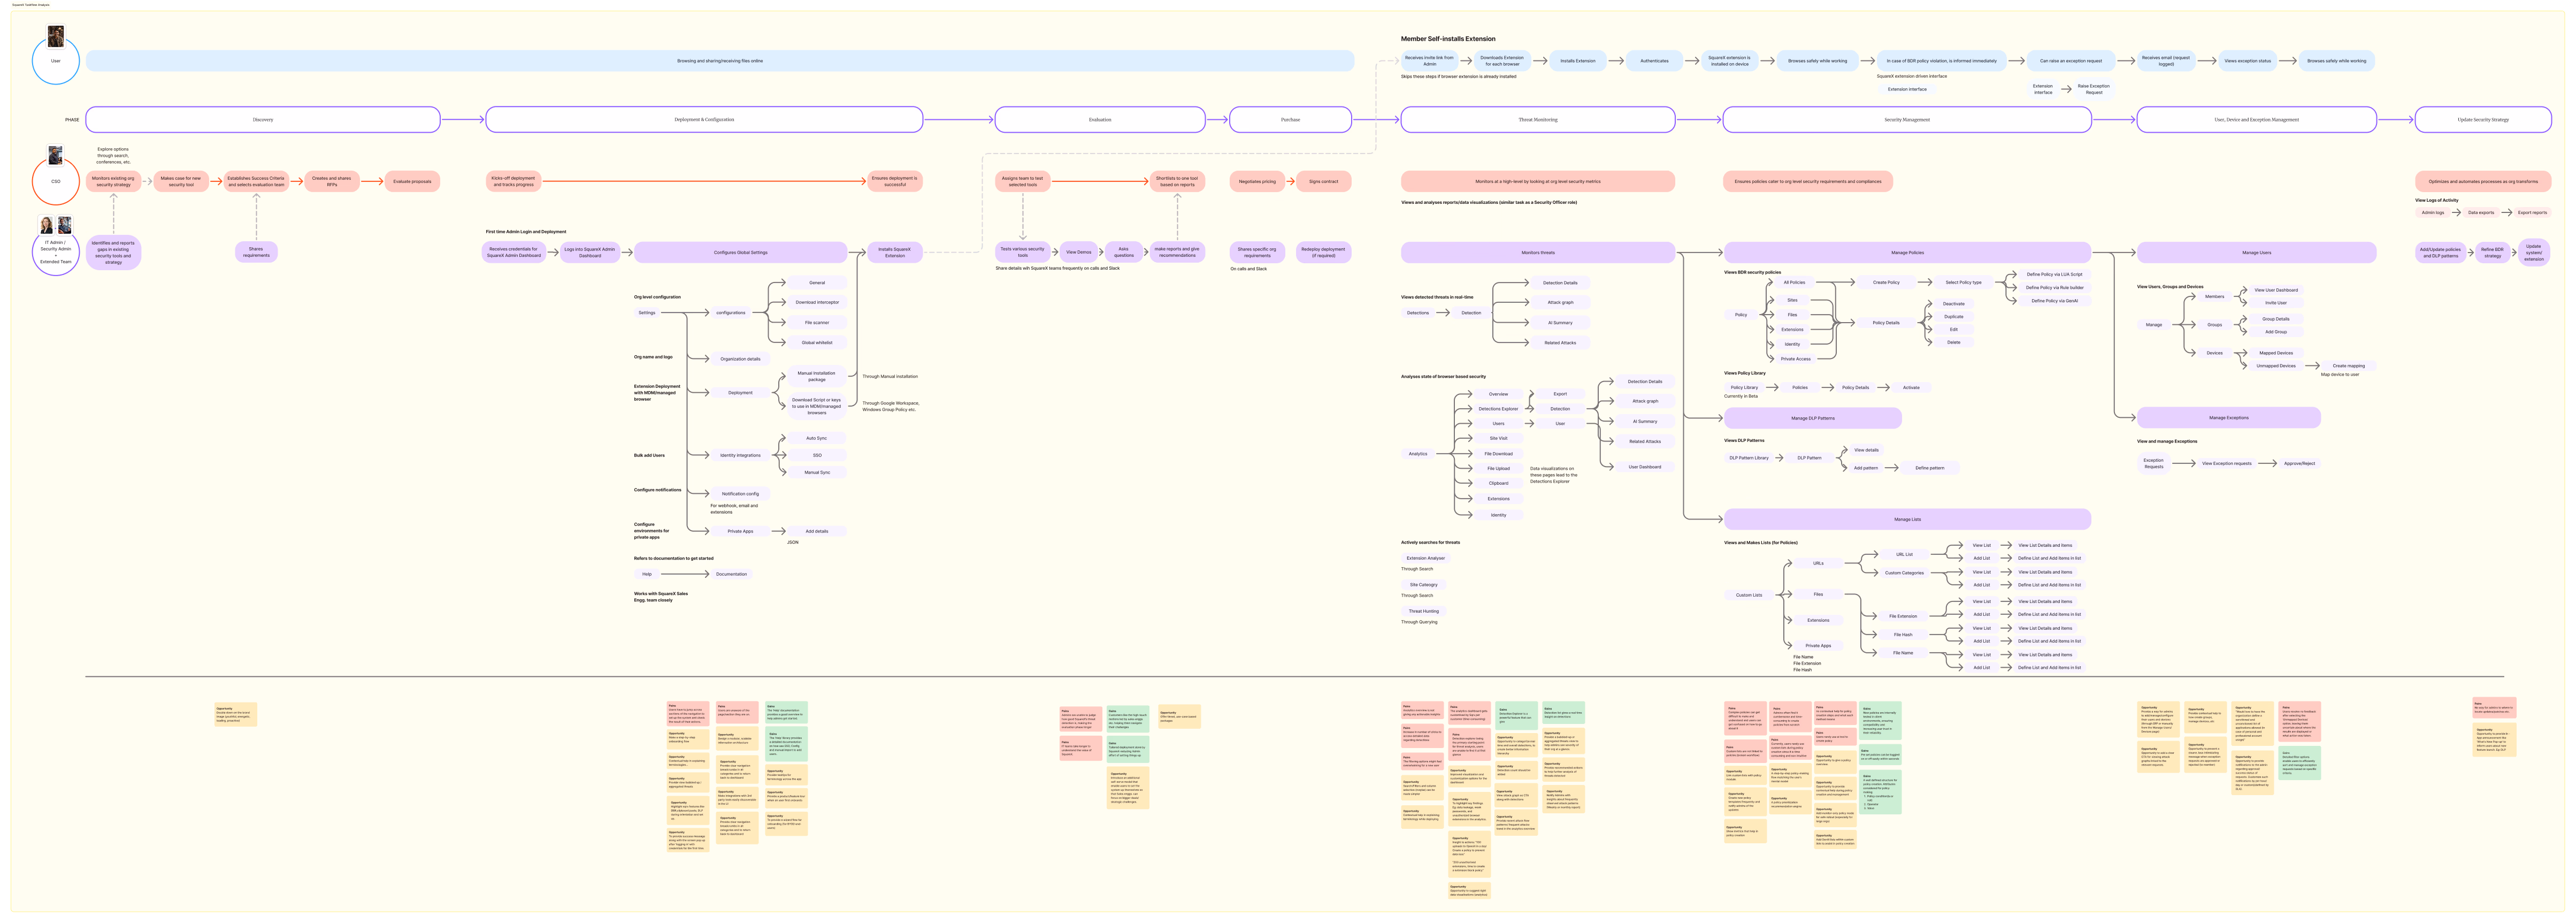Screen dimensions: 2576x923
Task: Select the Discovery phase box
Action: coord(263,120)
